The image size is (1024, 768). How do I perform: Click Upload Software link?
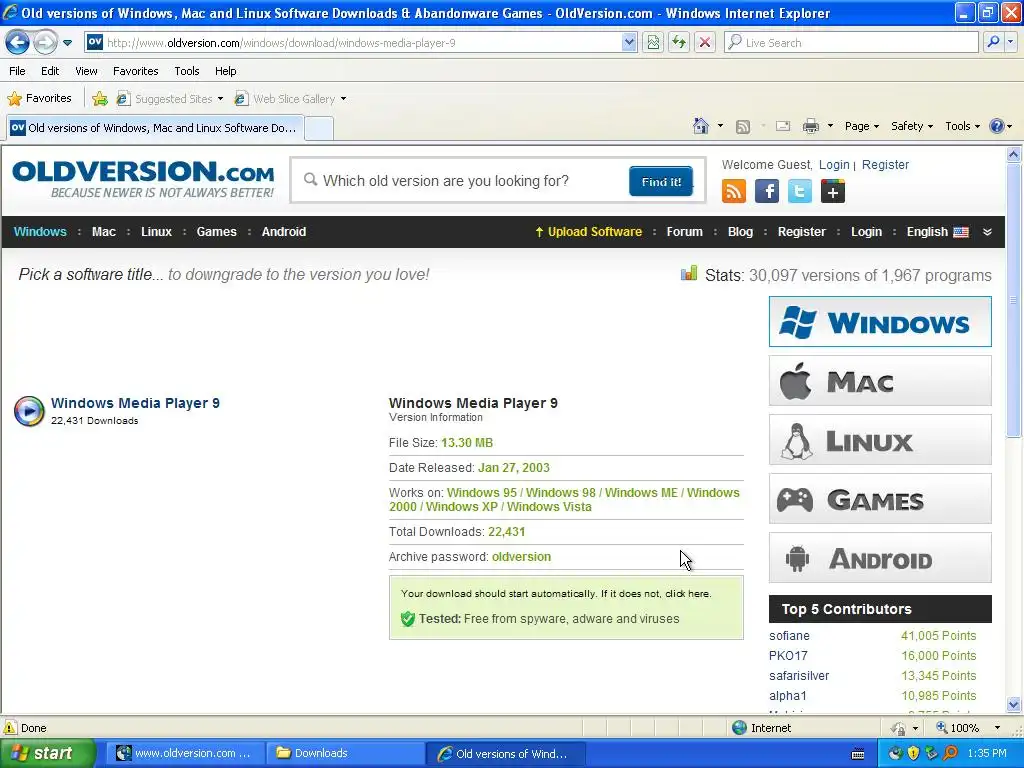click(x=588, y=232)
